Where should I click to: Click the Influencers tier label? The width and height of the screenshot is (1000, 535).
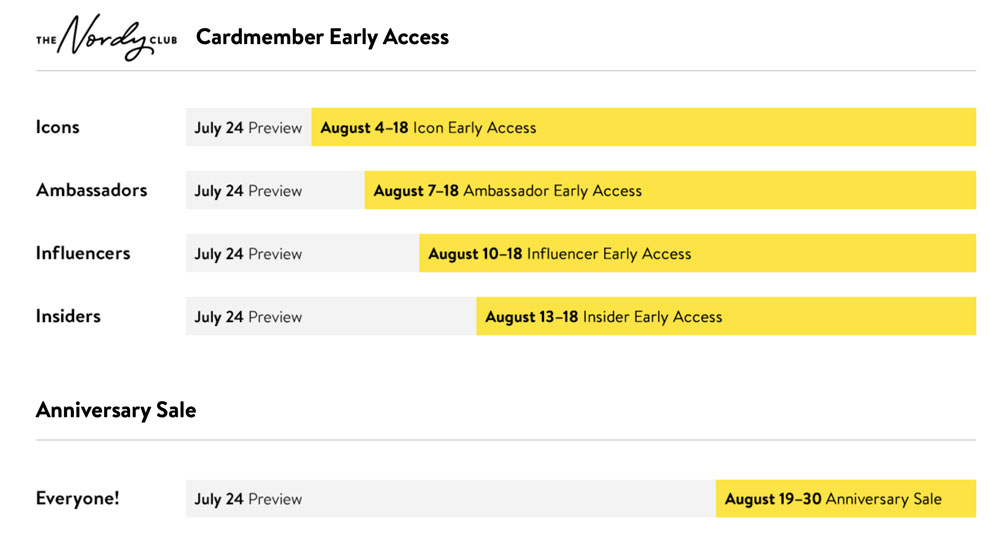(x=83, y=253)
